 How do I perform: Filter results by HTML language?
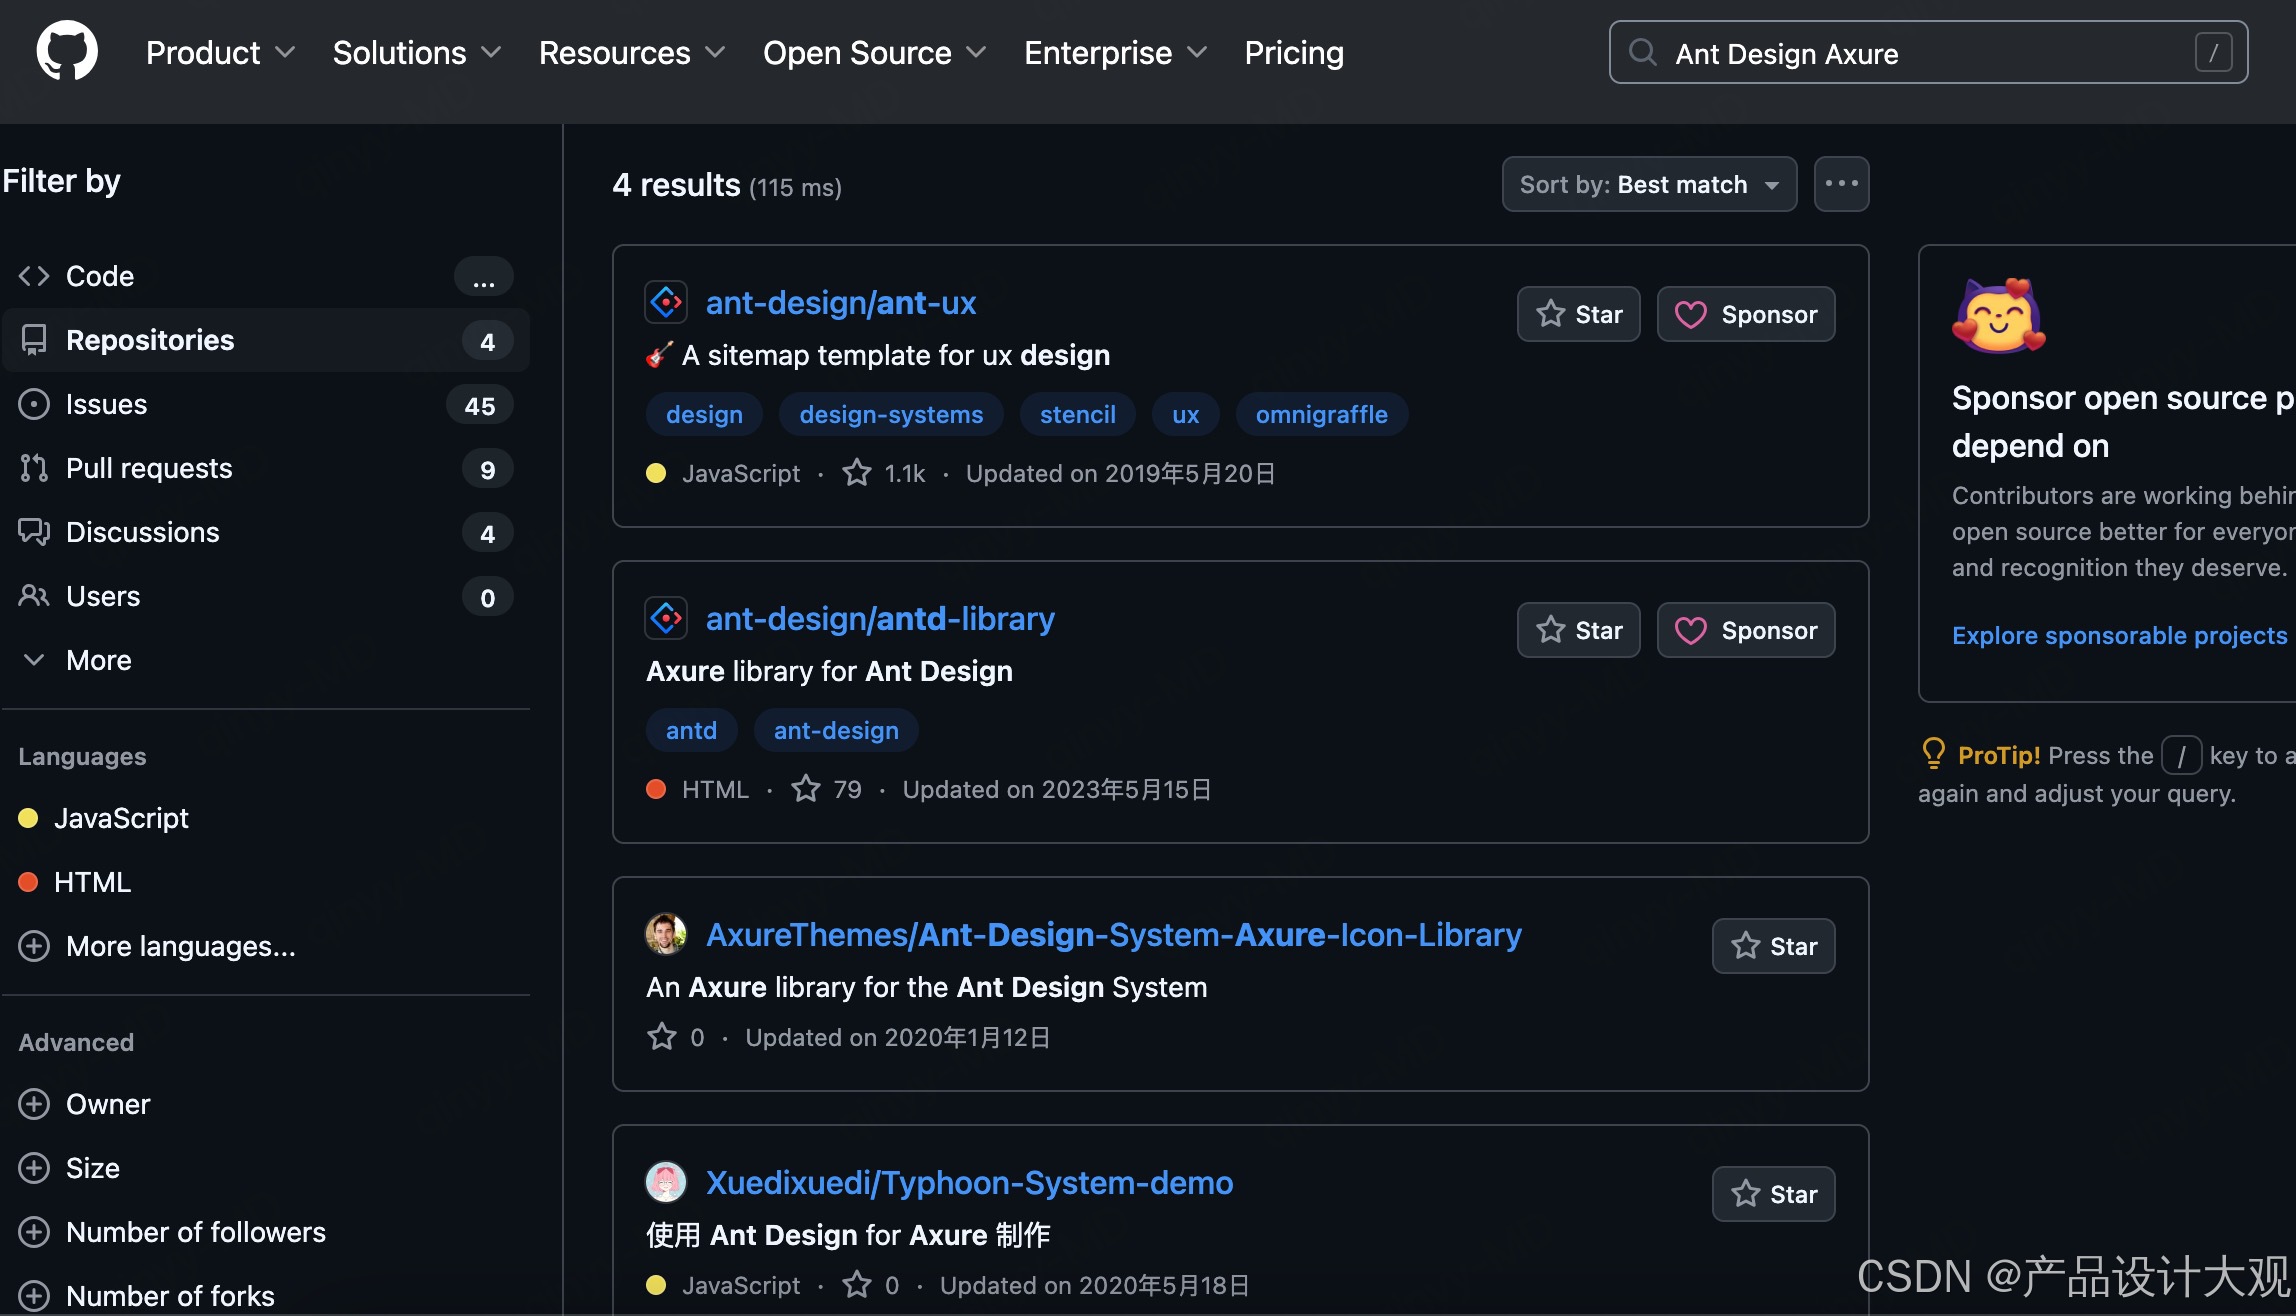92,882
